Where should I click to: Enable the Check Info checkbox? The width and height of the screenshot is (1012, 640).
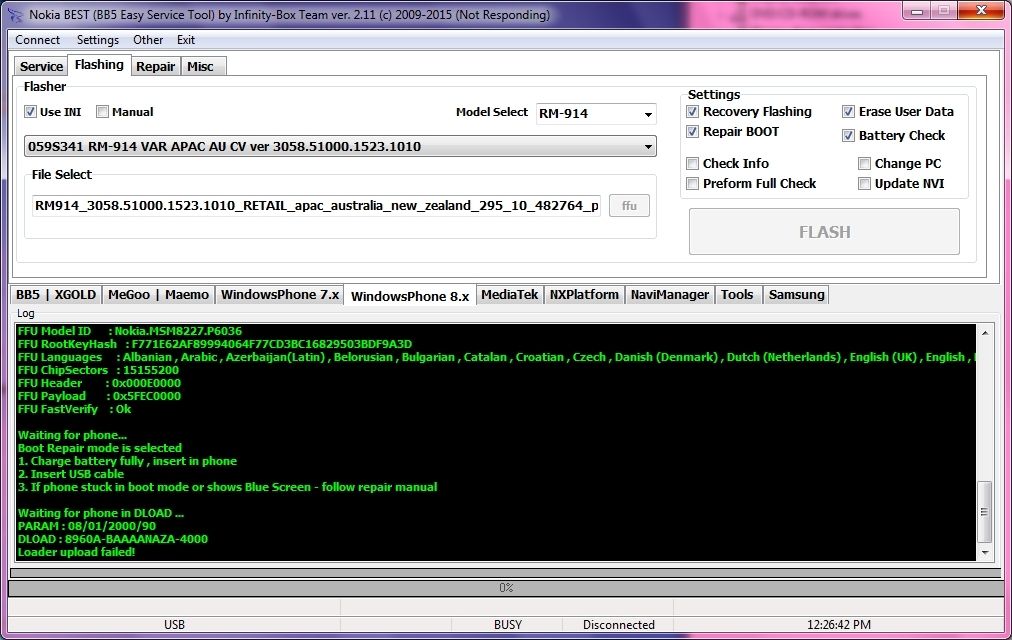coord(693,163)
